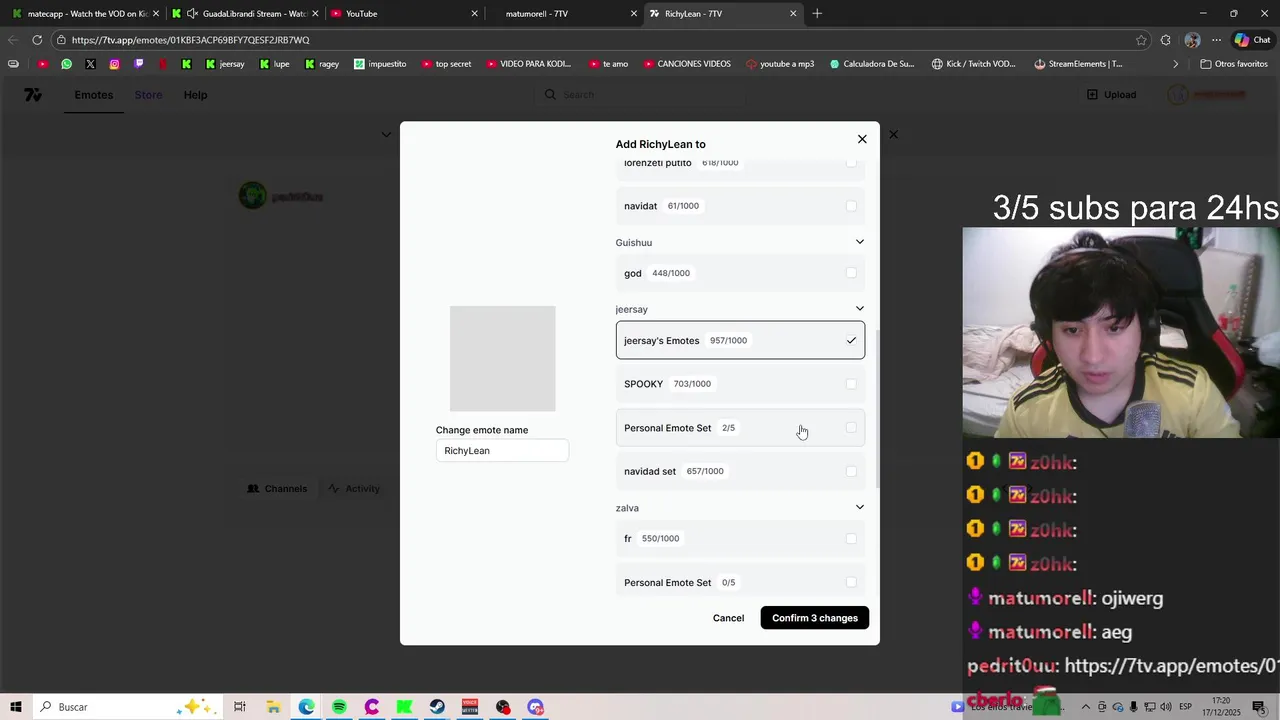Check jeersay's Personal Emote Set 2/5
The height and width of the screenshot is (720, 1280).
pos(851,428)
